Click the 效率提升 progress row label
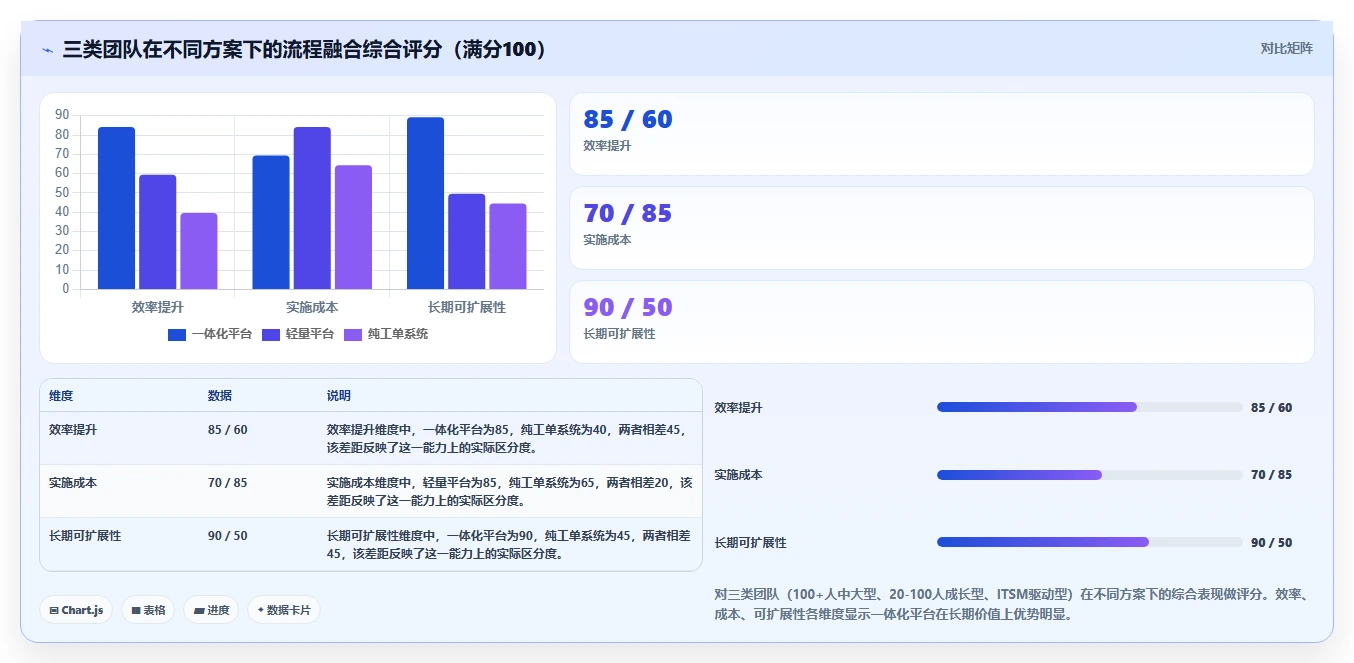1354x663 pixels. [x=738, y=407]
